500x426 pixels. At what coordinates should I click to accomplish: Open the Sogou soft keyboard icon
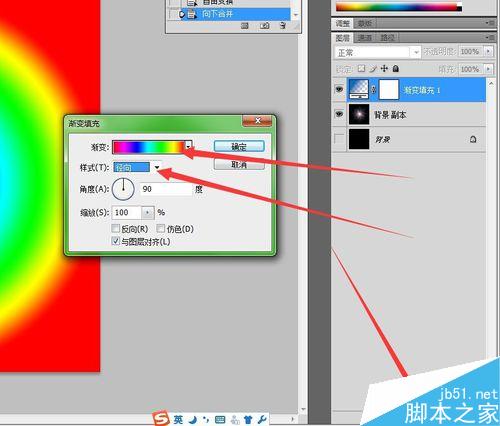[x=220, y=420]
